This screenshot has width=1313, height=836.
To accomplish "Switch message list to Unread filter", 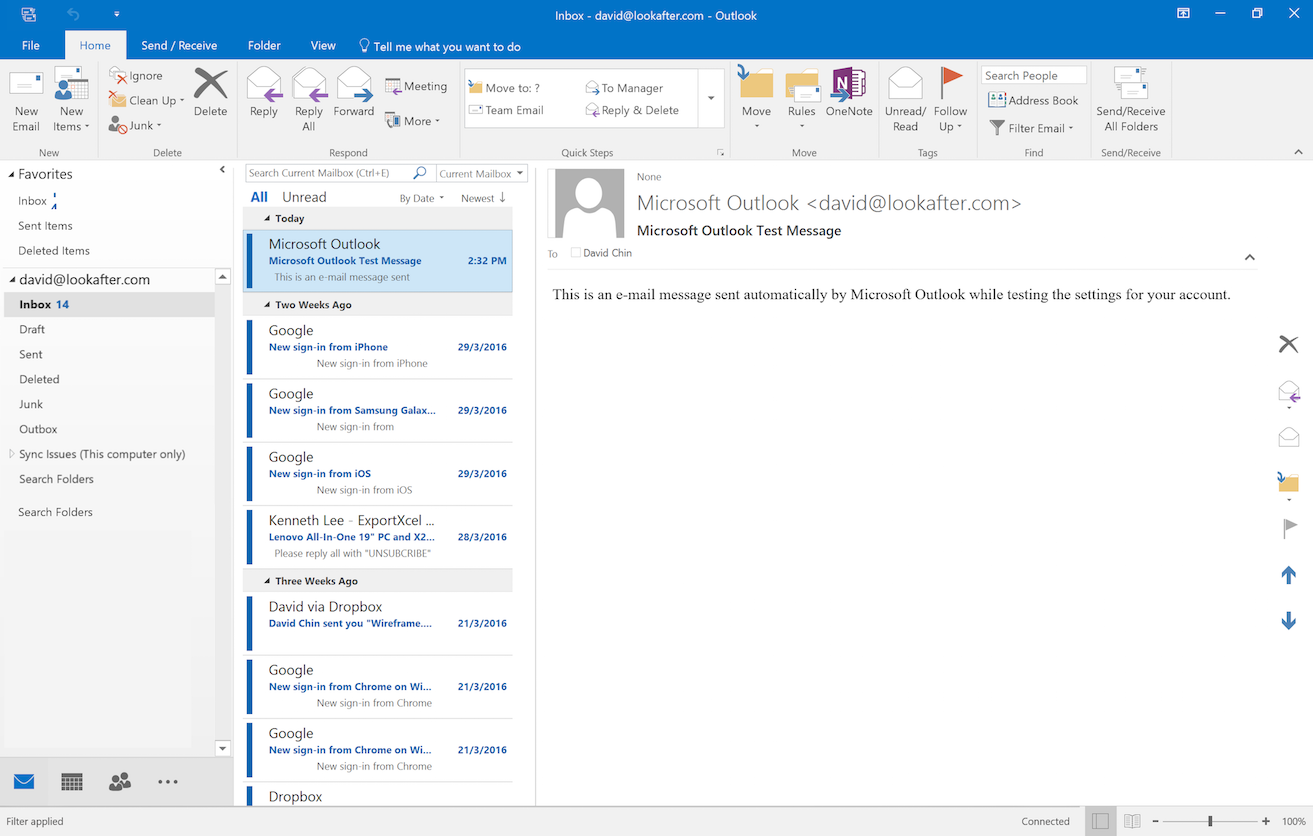I will [x=304, y=197].
